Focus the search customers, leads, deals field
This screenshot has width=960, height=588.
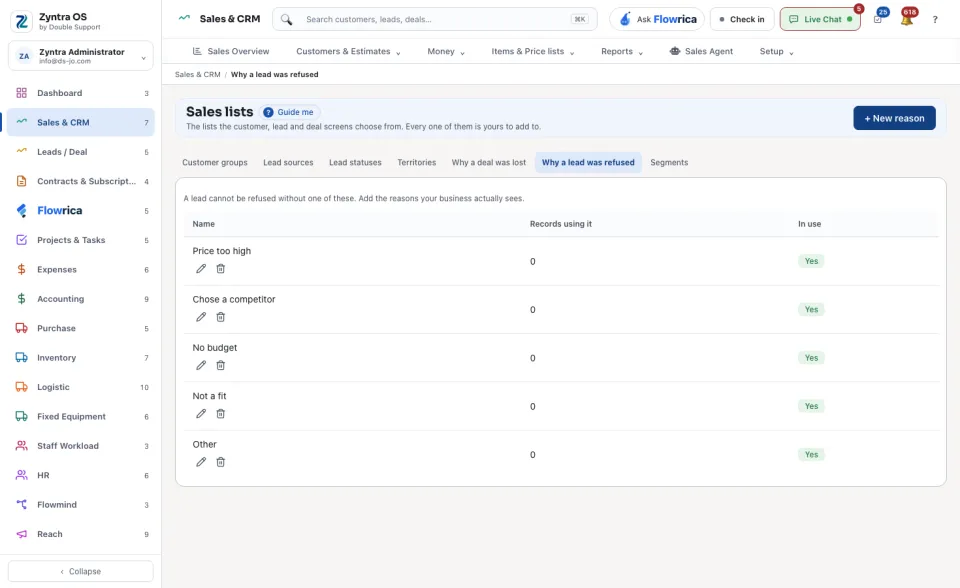[435, 20]
